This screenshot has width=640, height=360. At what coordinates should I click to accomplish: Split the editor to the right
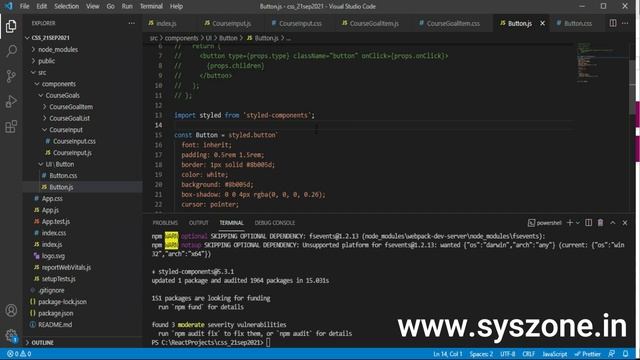[613, 23]
